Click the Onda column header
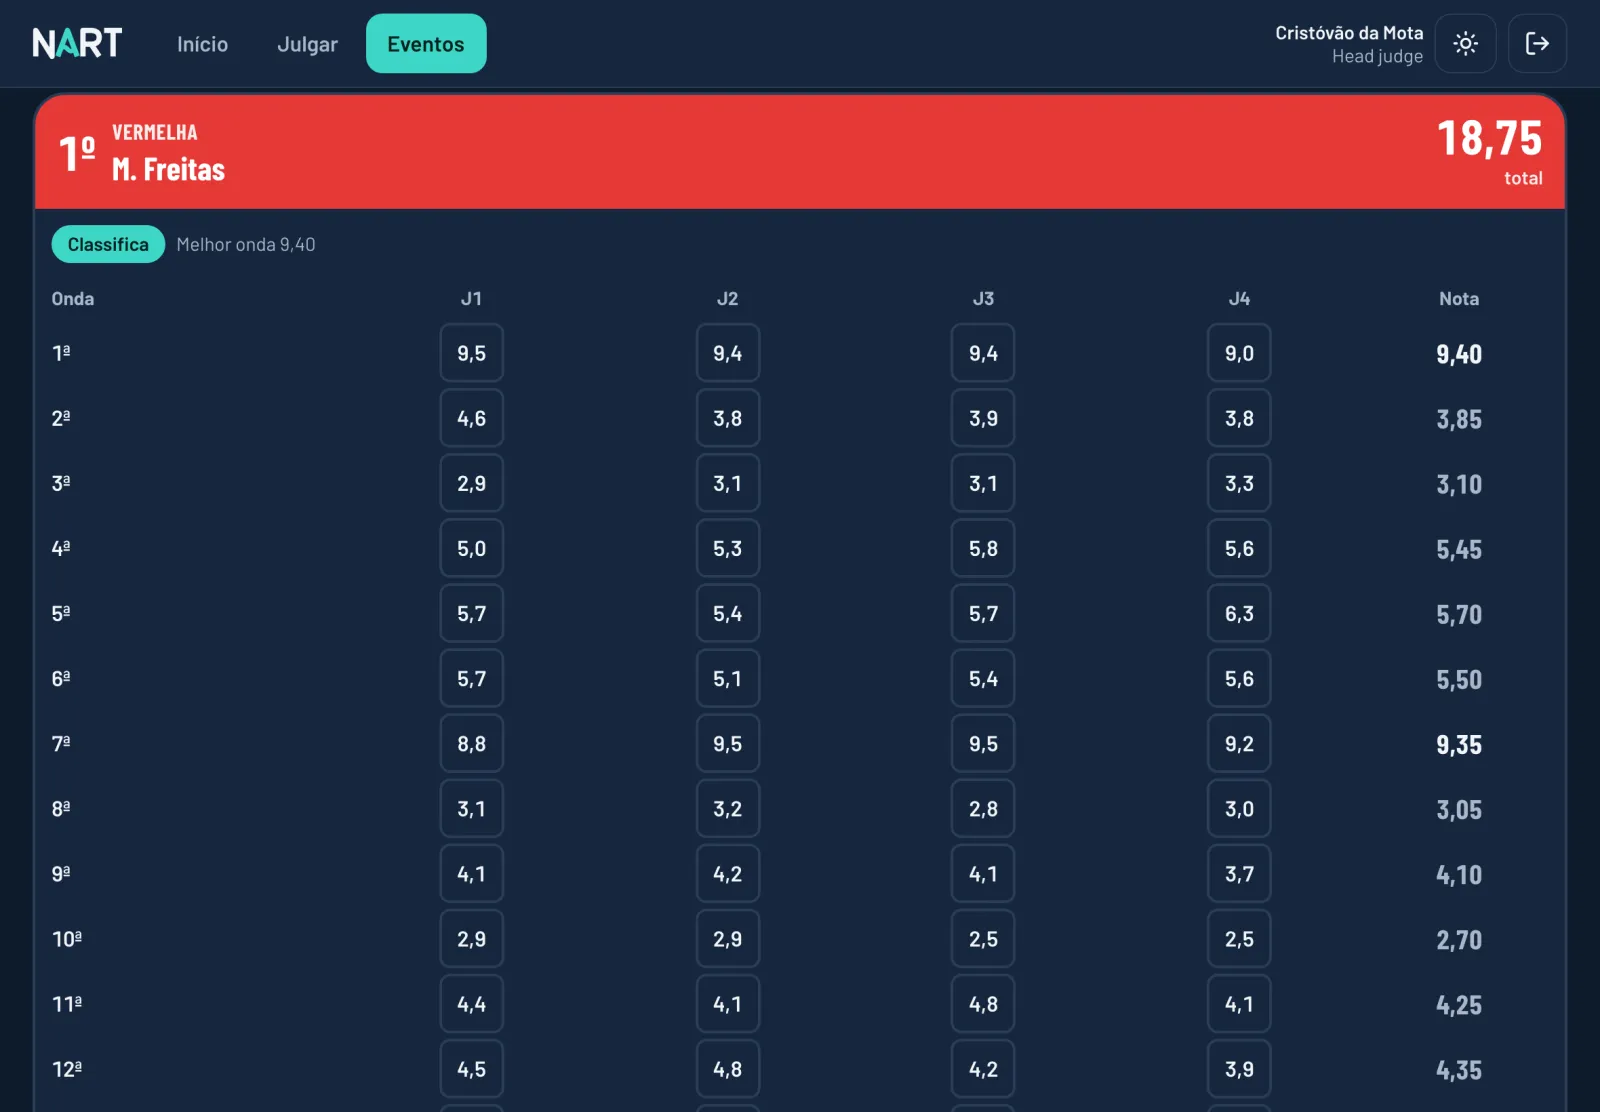Image resolution: width=1600 pixels, height=1112 pixels. coord(73,298)
